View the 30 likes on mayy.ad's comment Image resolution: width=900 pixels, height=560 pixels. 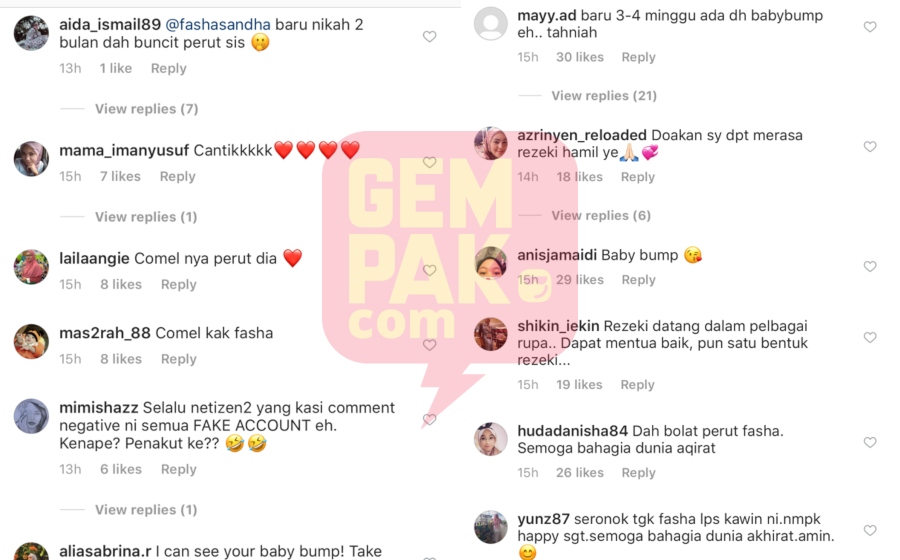[580, 57]
